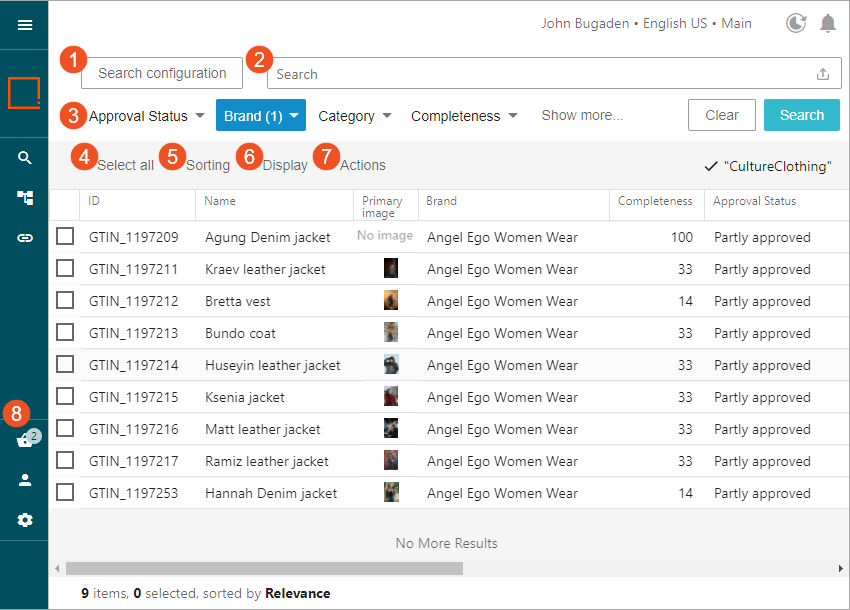Open the Brand (1) filter dropdown
The width and height of the screenshot is (850, 610).
click(261, 116)
